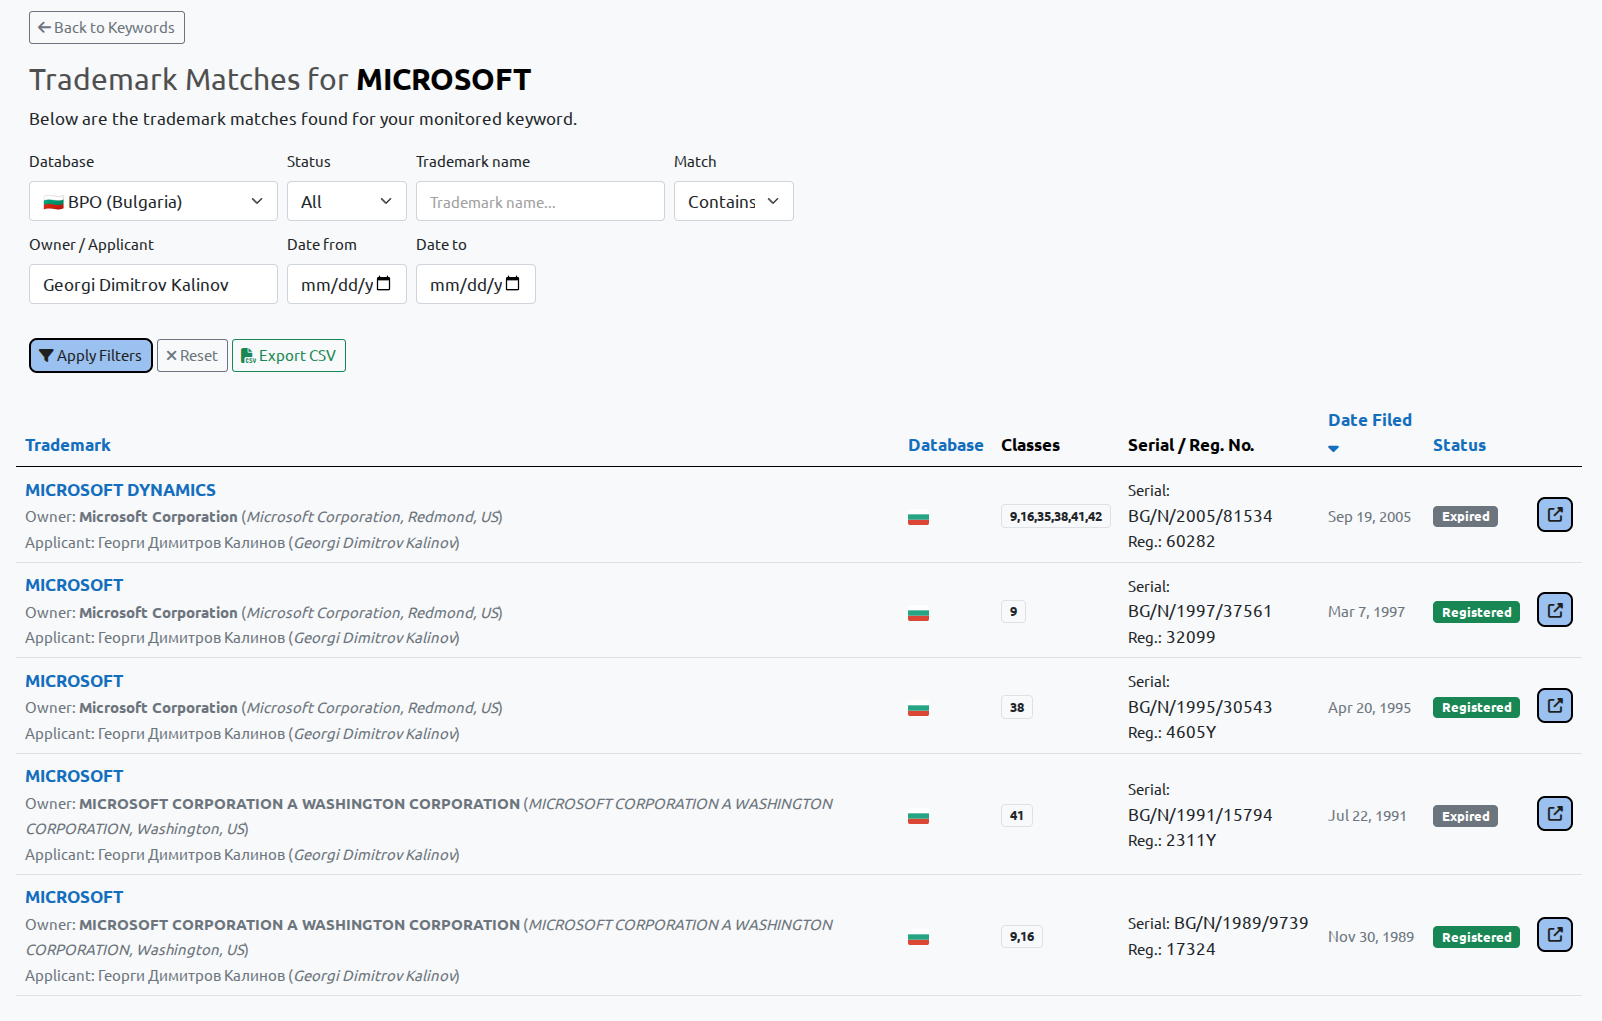Open the external link for MICROSOFT DYNAMICS record

click(x=1554, y=514)
